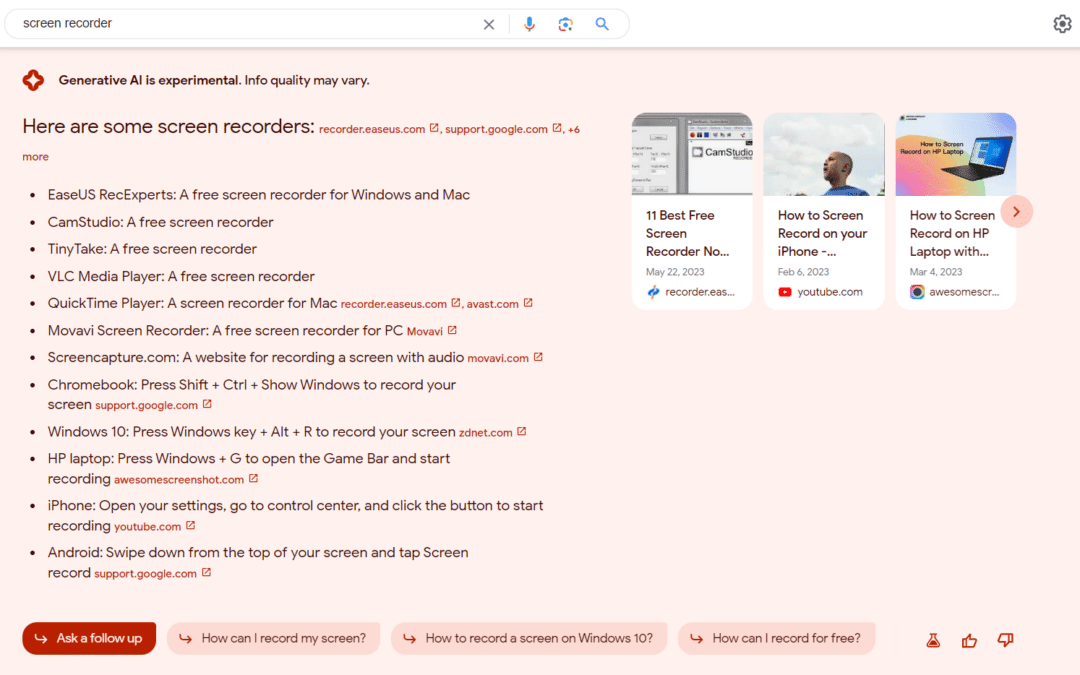Click Ask a follow up button
Screen dimensions: 1080x675
pyautogui.click(x=89, y=638)
